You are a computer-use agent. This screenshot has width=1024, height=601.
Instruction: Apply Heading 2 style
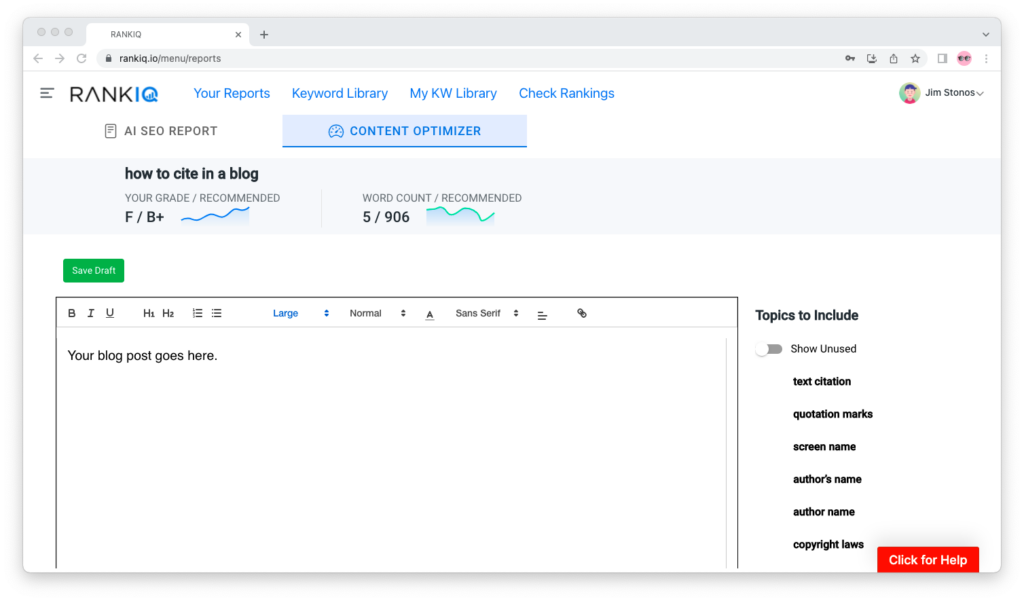tap(168, 314)
